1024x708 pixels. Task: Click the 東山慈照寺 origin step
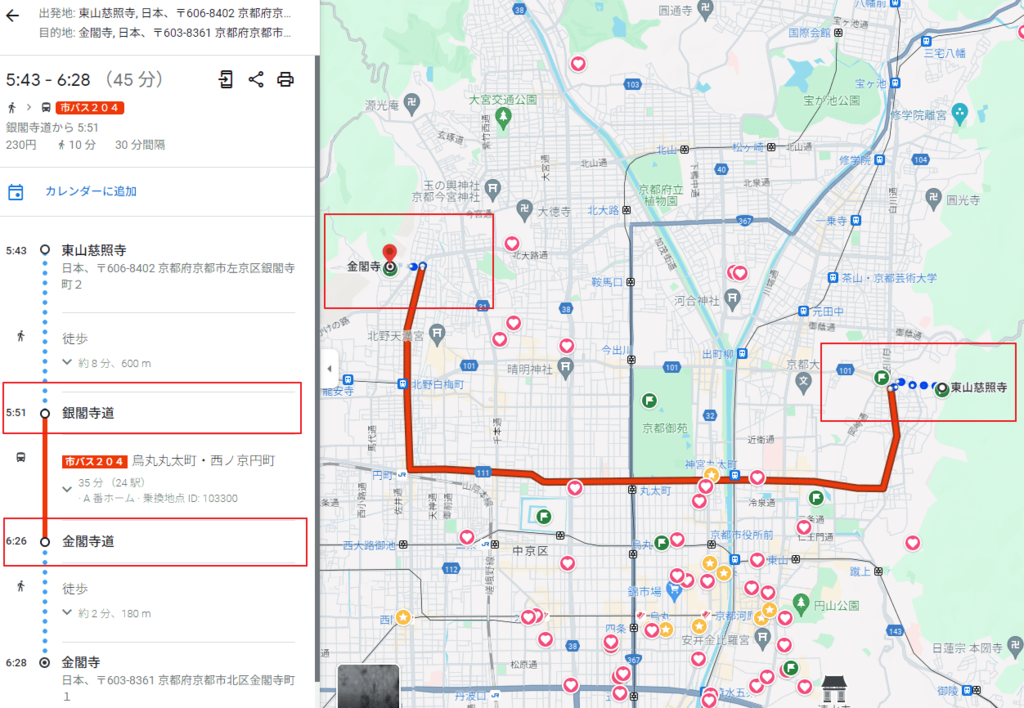click(94, 250)
